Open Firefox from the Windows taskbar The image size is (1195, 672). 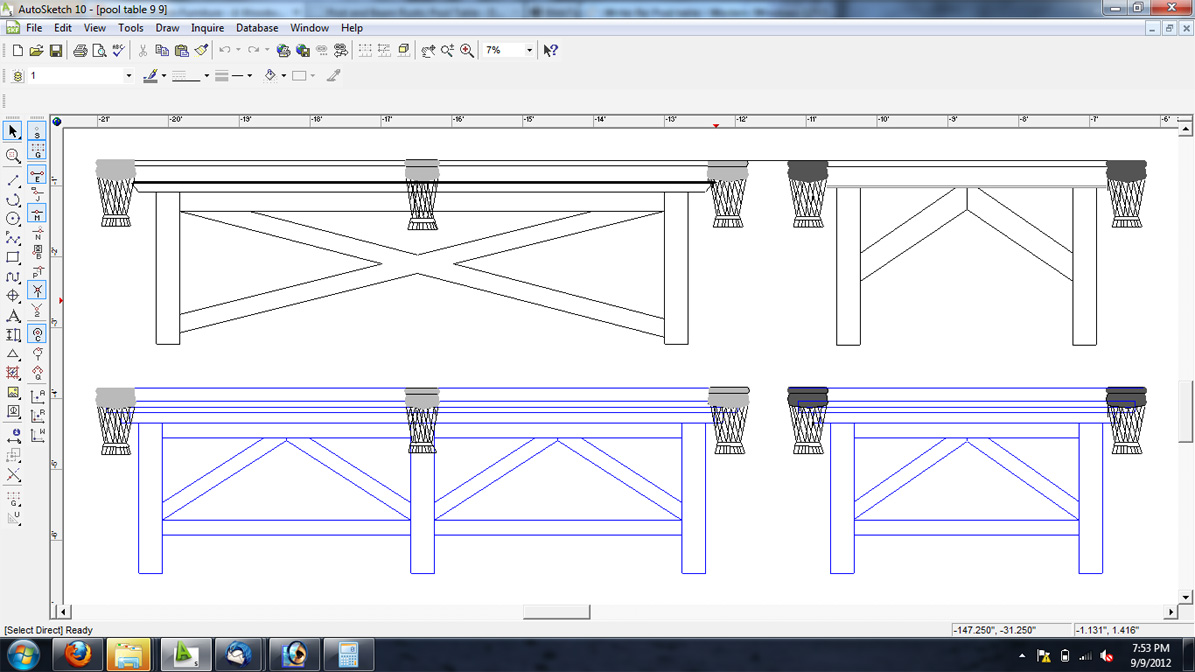(x=77, y=655)
